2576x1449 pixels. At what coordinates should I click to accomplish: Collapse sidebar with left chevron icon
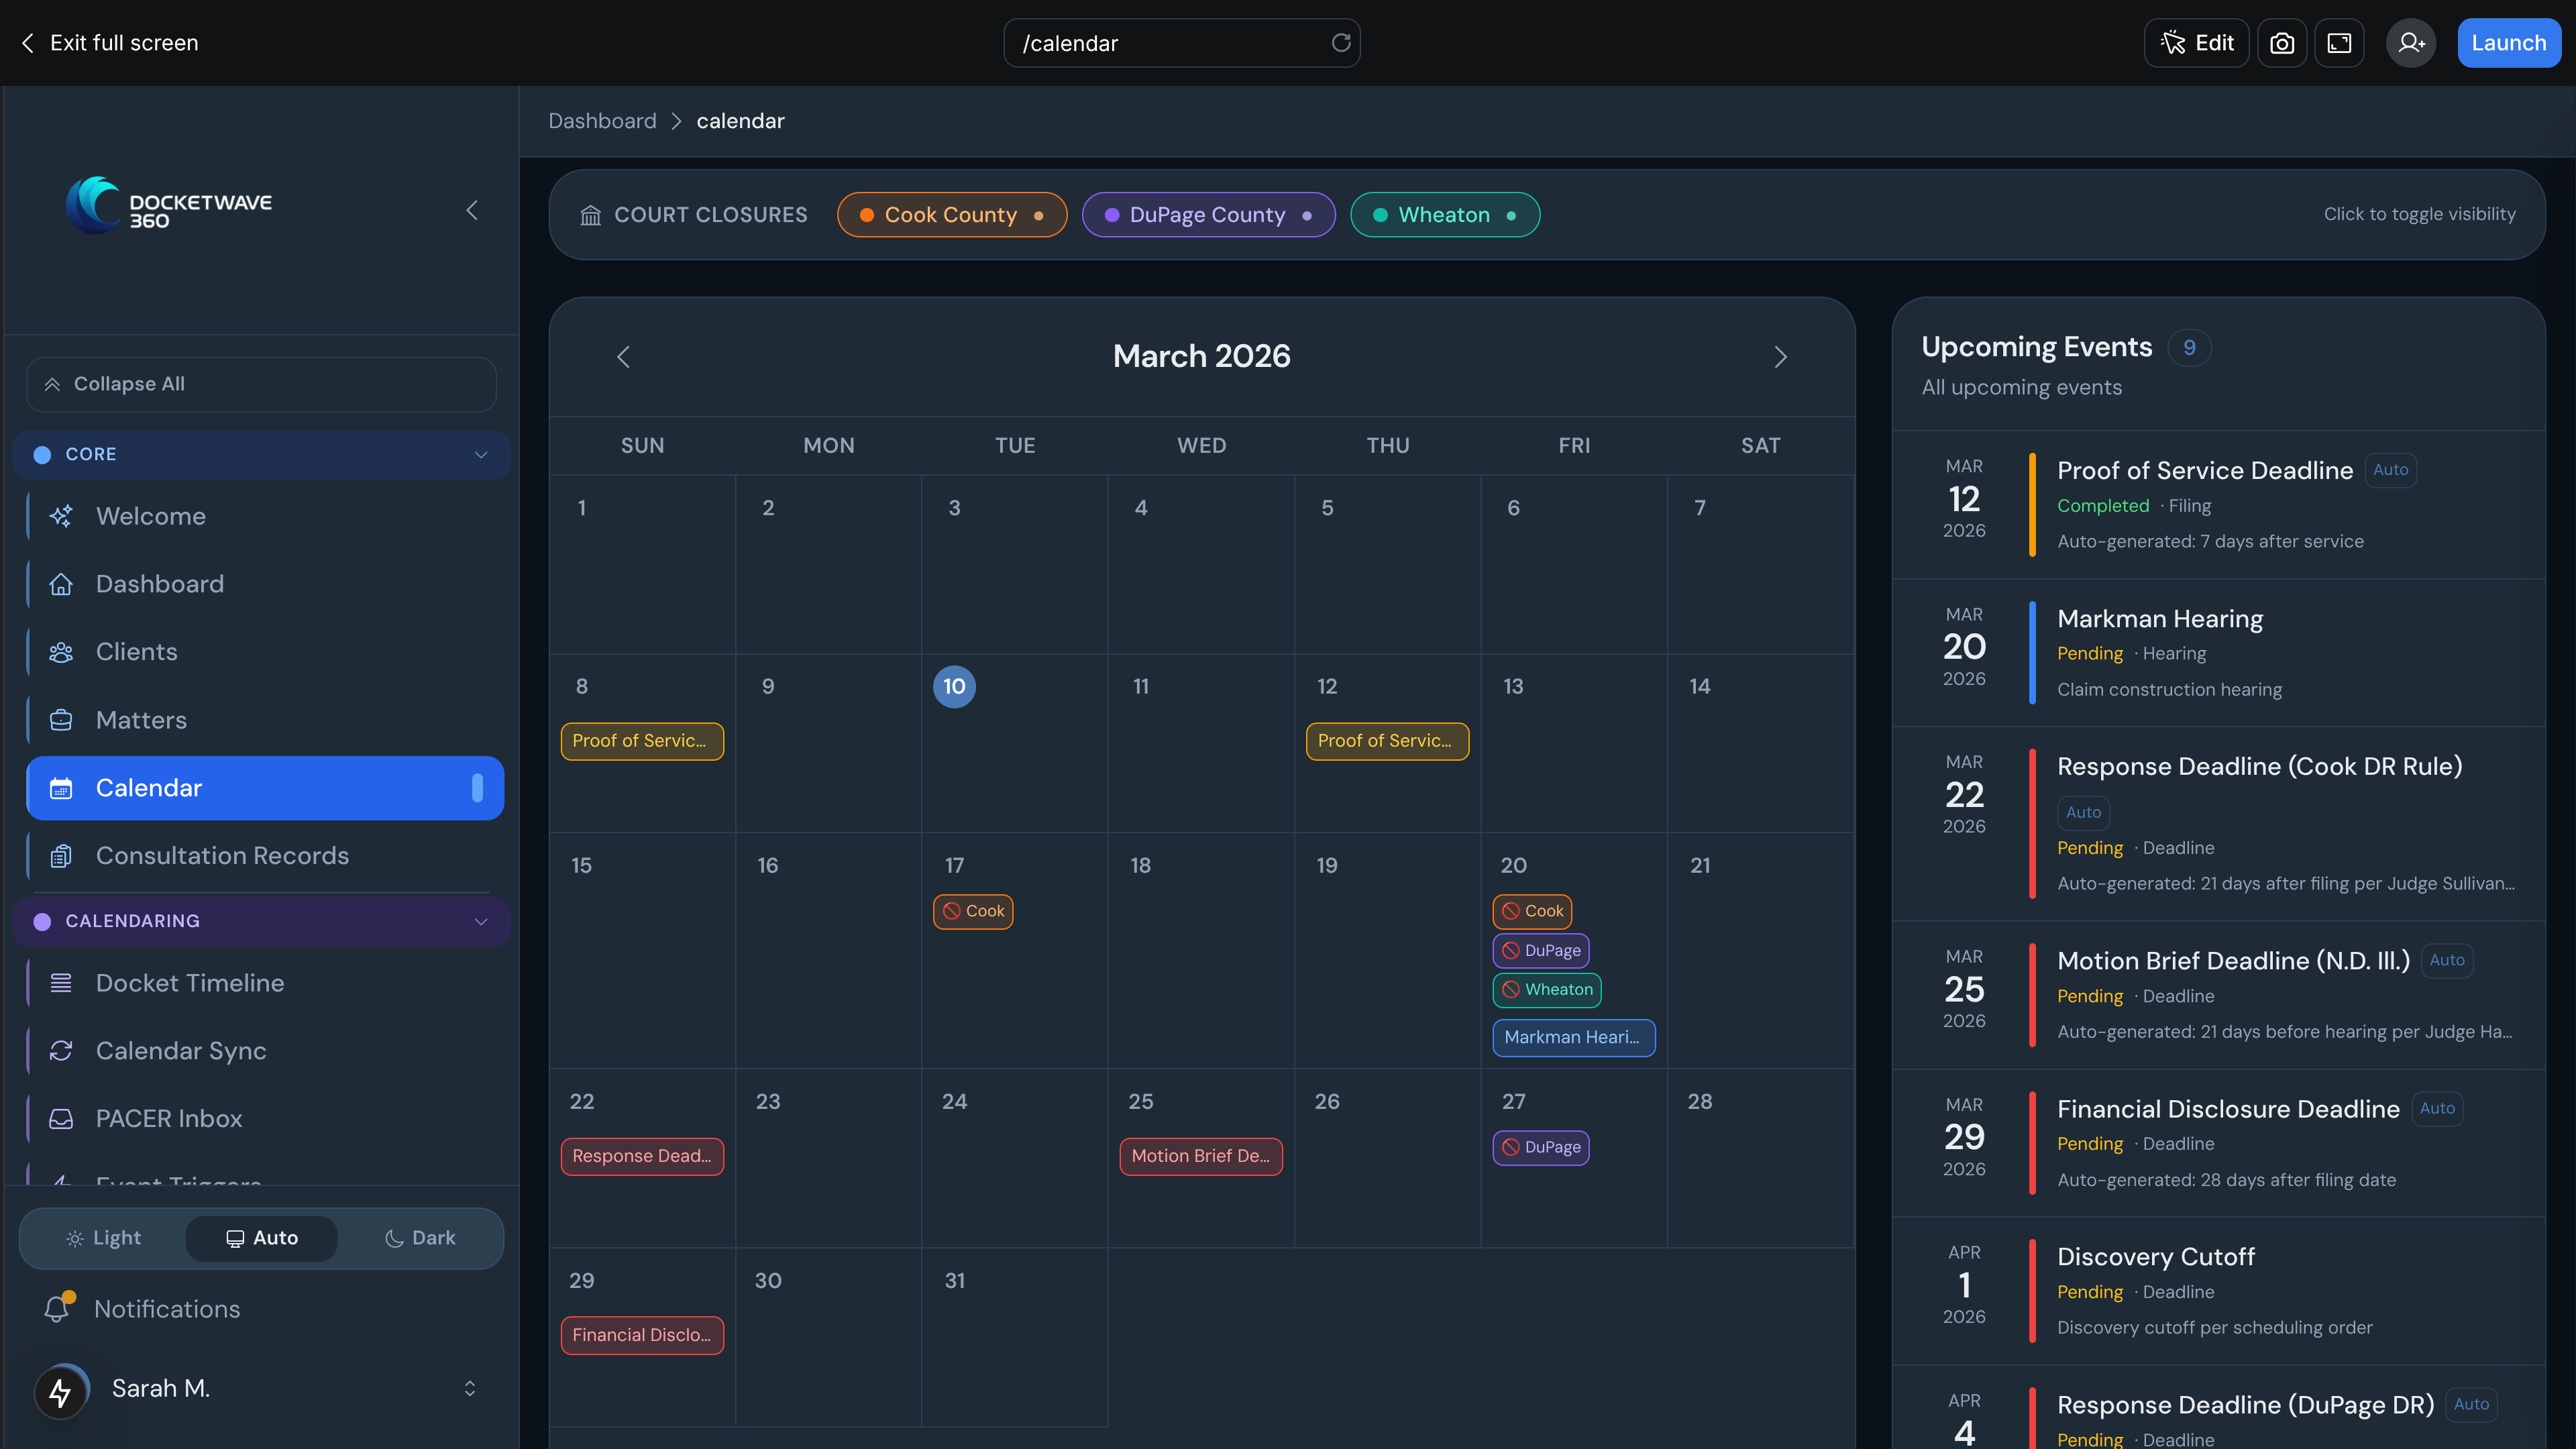(472, 210)
